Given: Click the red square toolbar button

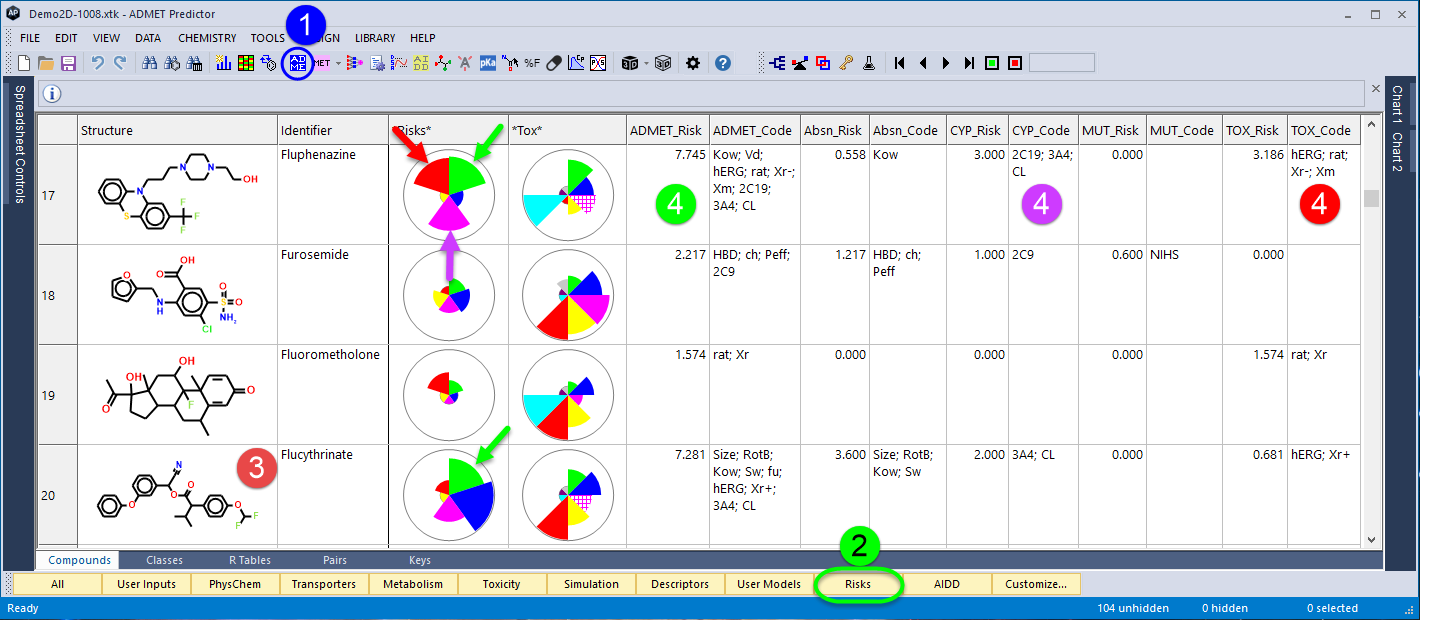Looking at the screenshot, I should pos(1015,63).
